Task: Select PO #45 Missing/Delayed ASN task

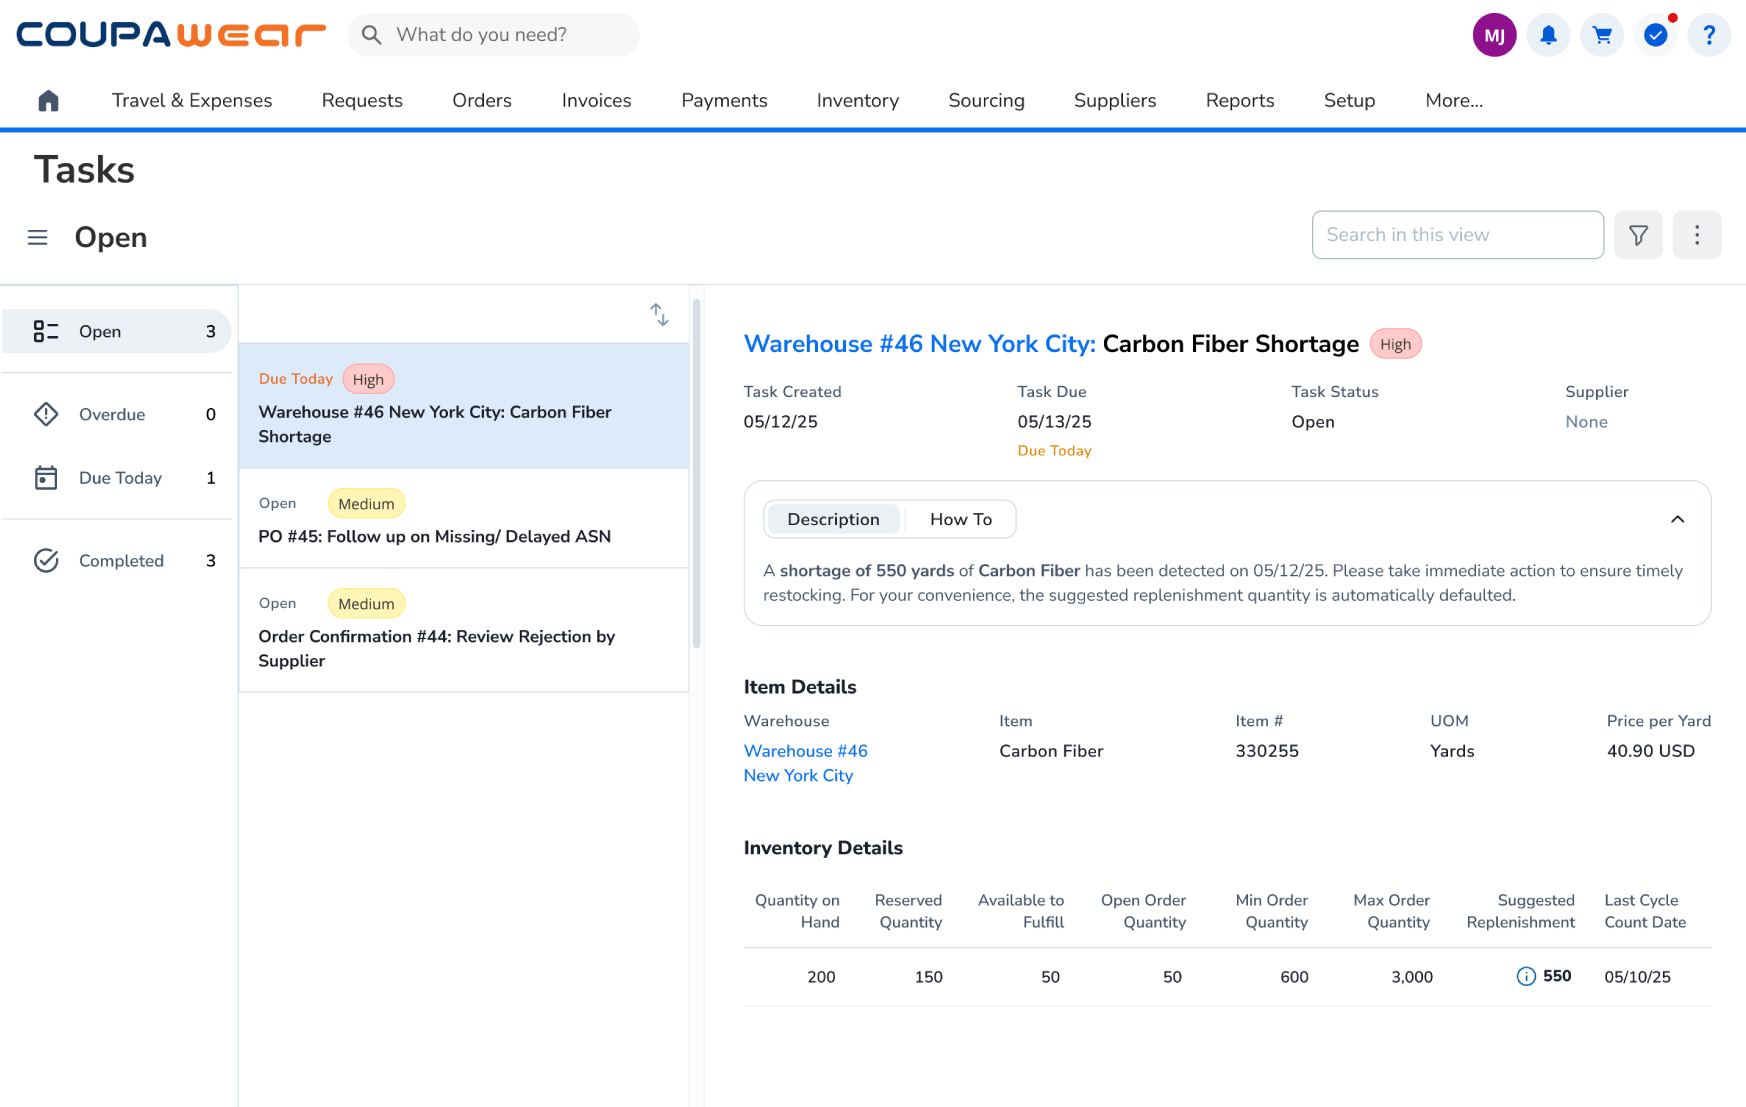Action: [464, 519]
